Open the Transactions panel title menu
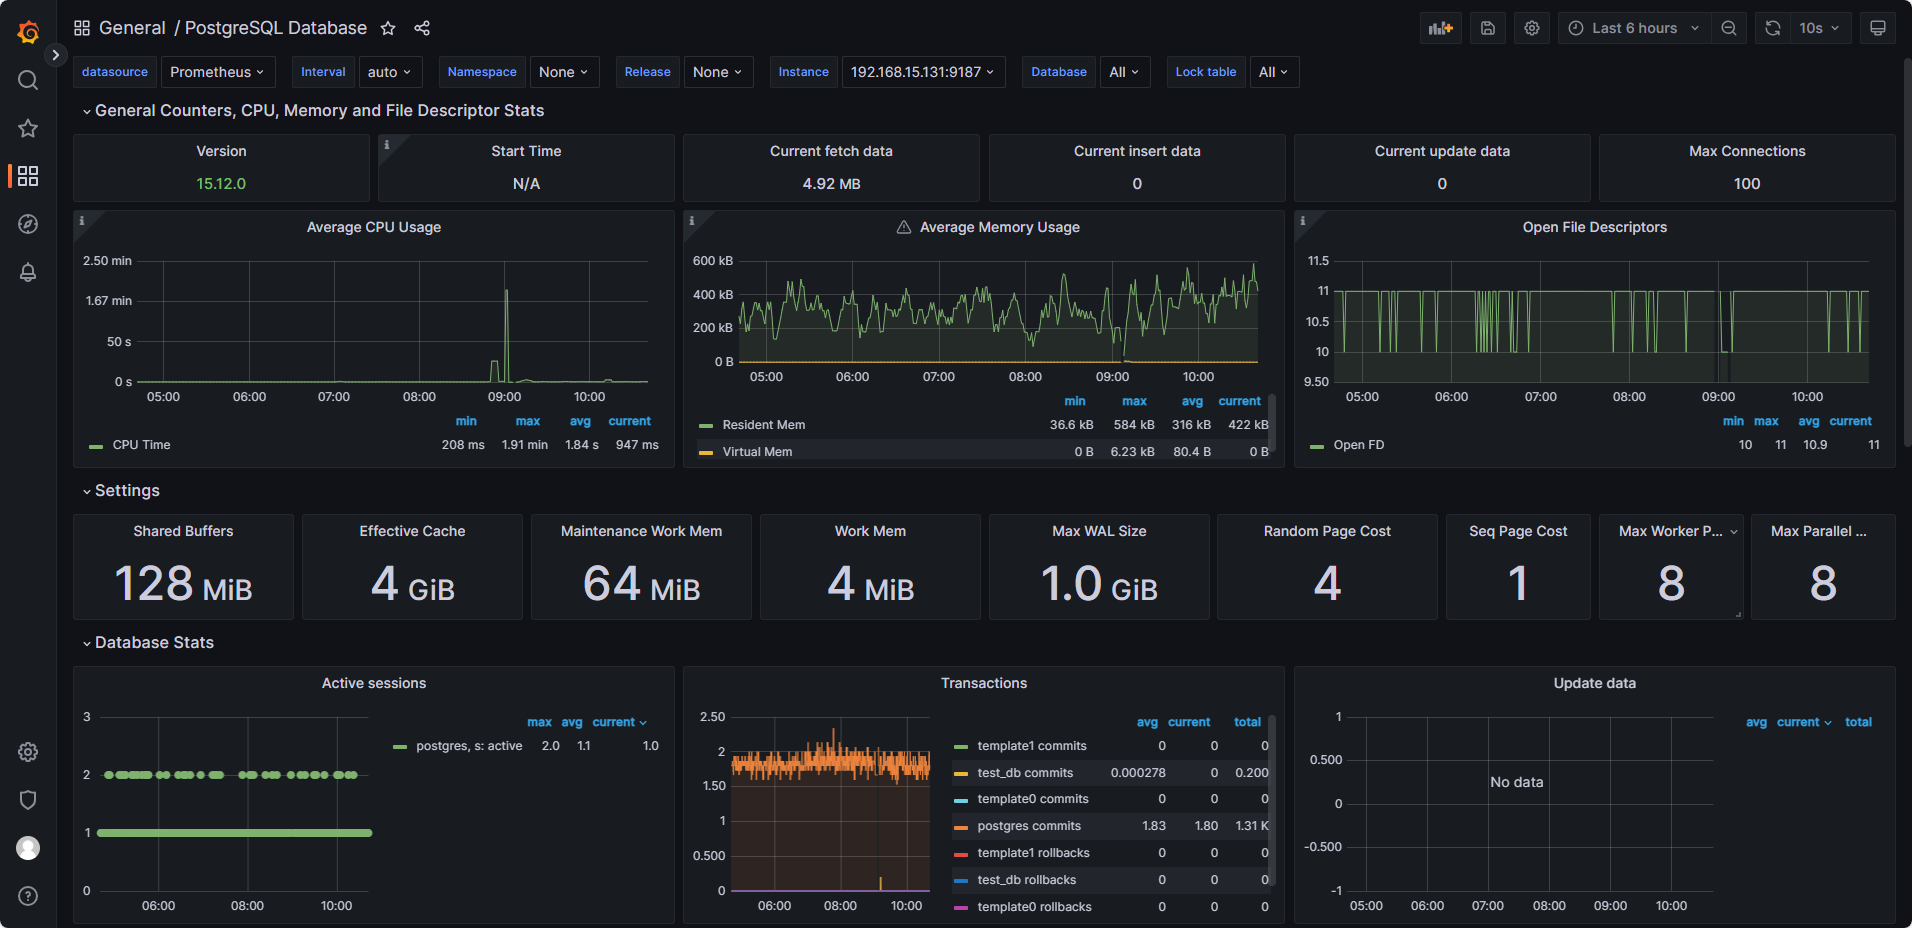 984,683
